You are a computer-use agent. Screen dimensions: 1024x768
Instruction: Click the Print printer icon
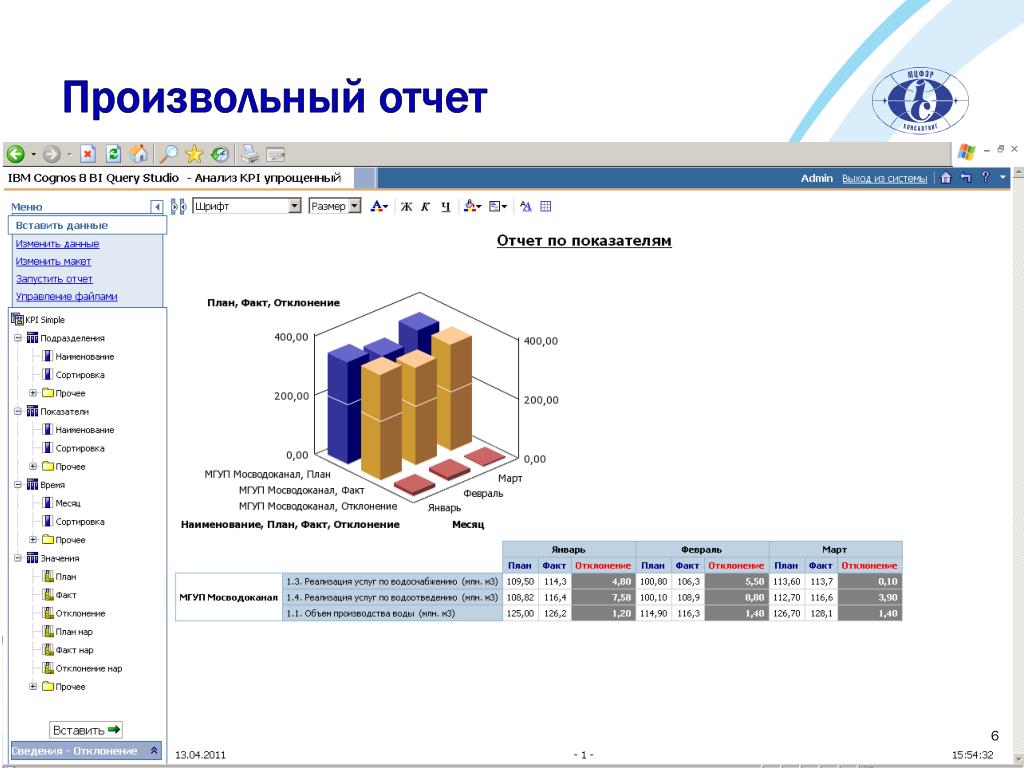pyautogui.click(x=250, y=154)
